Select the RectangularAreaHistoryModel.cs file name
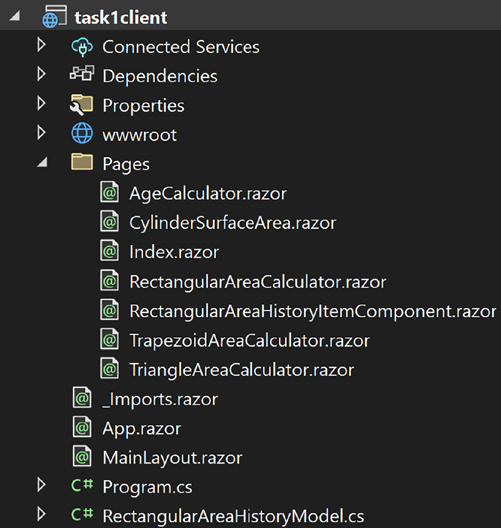The image size is (501, 528). point(233,517)
